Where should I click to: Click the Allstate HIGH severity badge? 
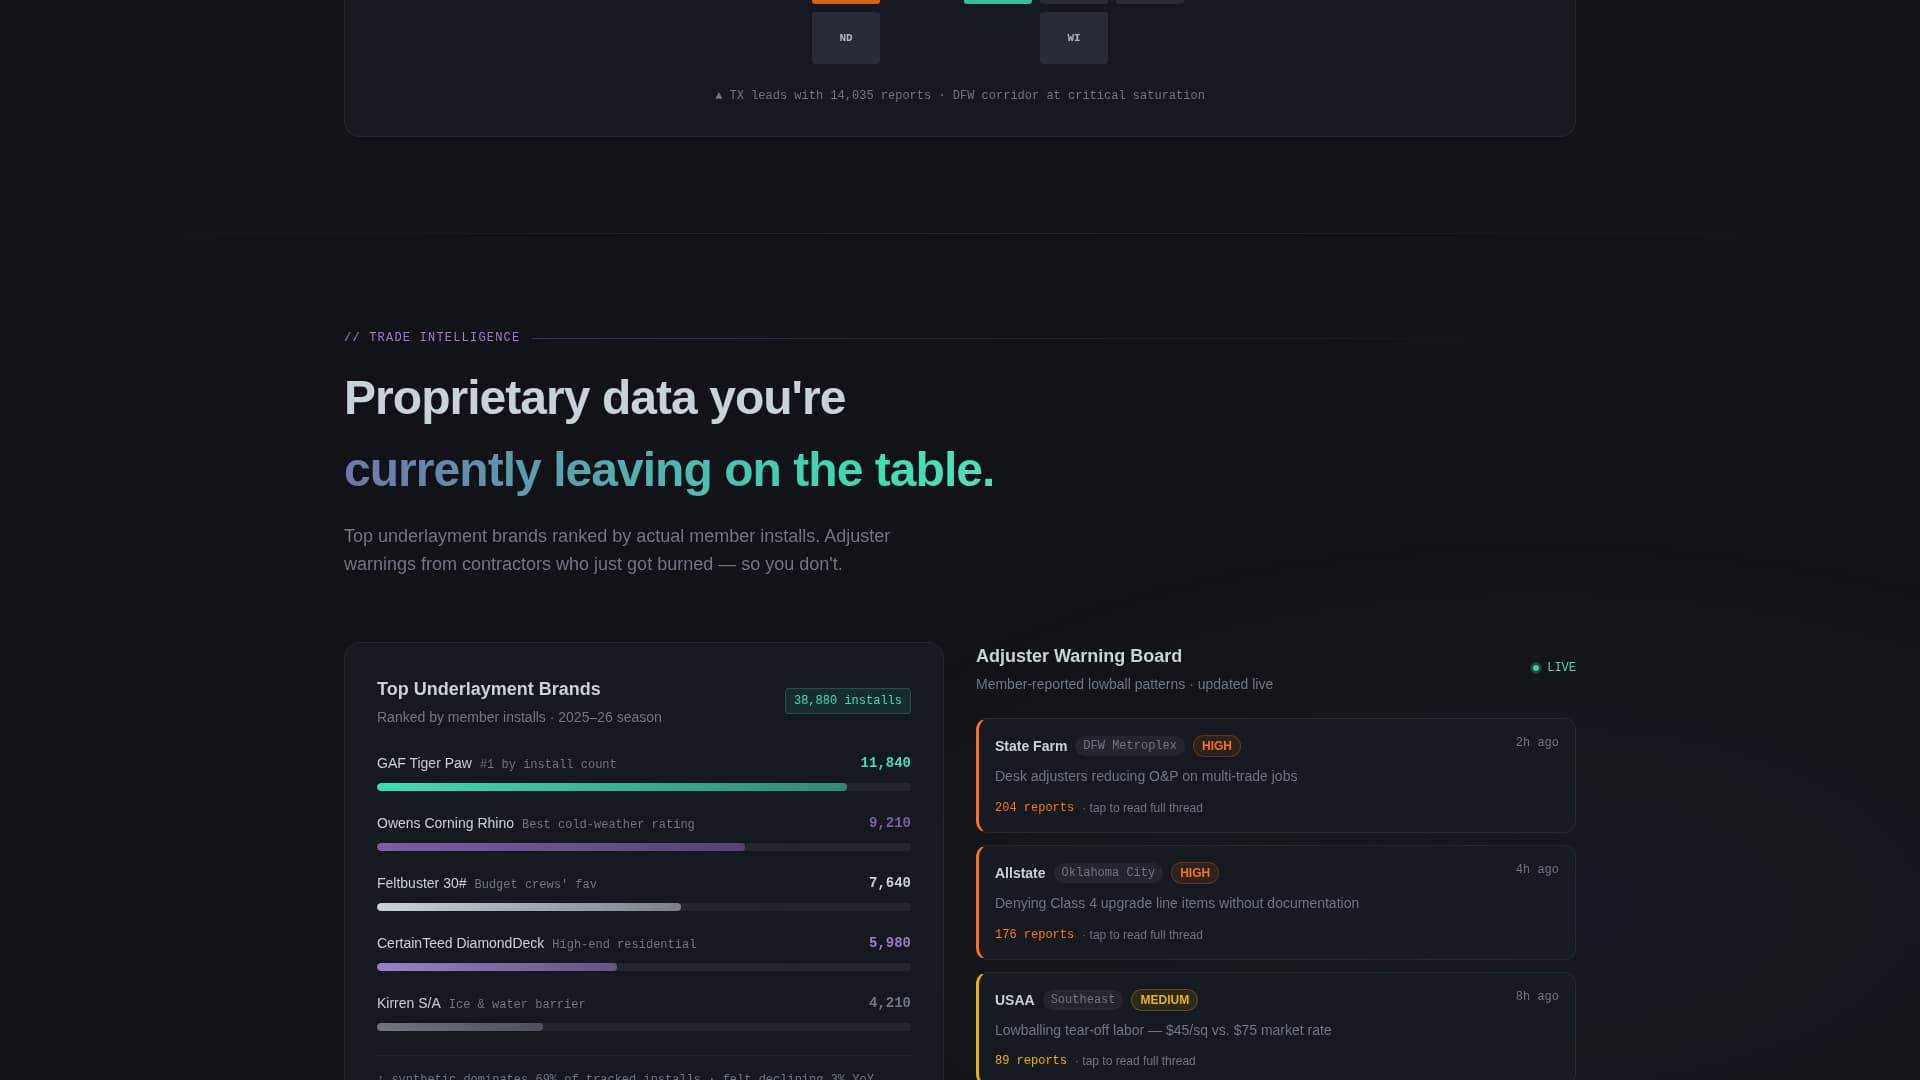(x=1195, y=873)
